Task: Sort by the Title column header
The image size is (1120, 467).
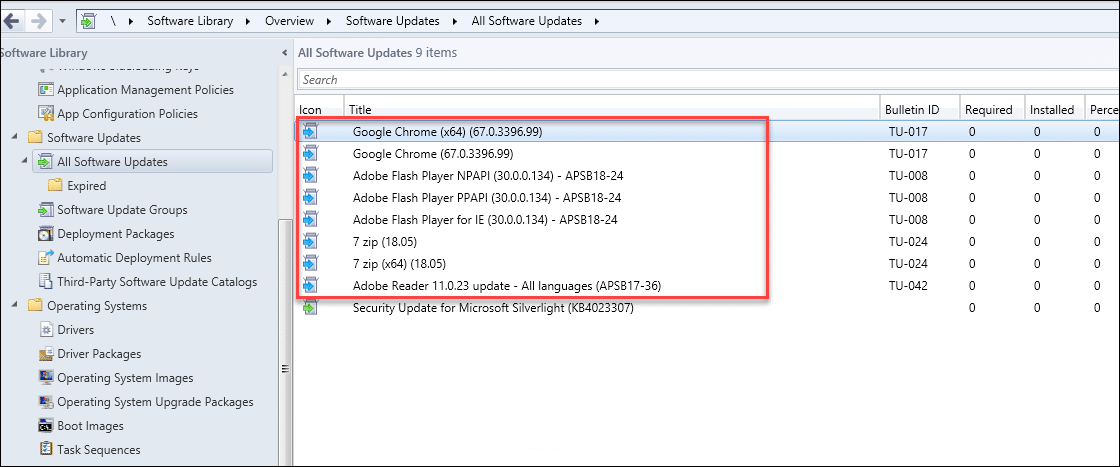Action: [611, 109]
